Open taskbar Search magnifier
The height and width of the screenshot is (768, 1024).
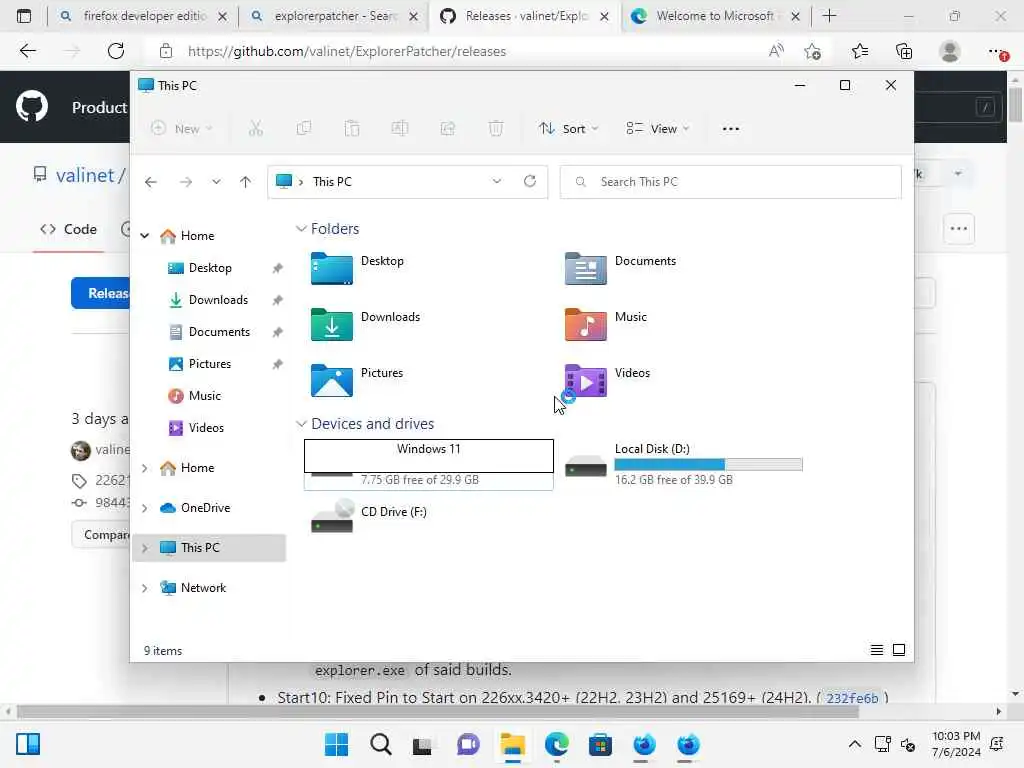(x=381, y=744)
